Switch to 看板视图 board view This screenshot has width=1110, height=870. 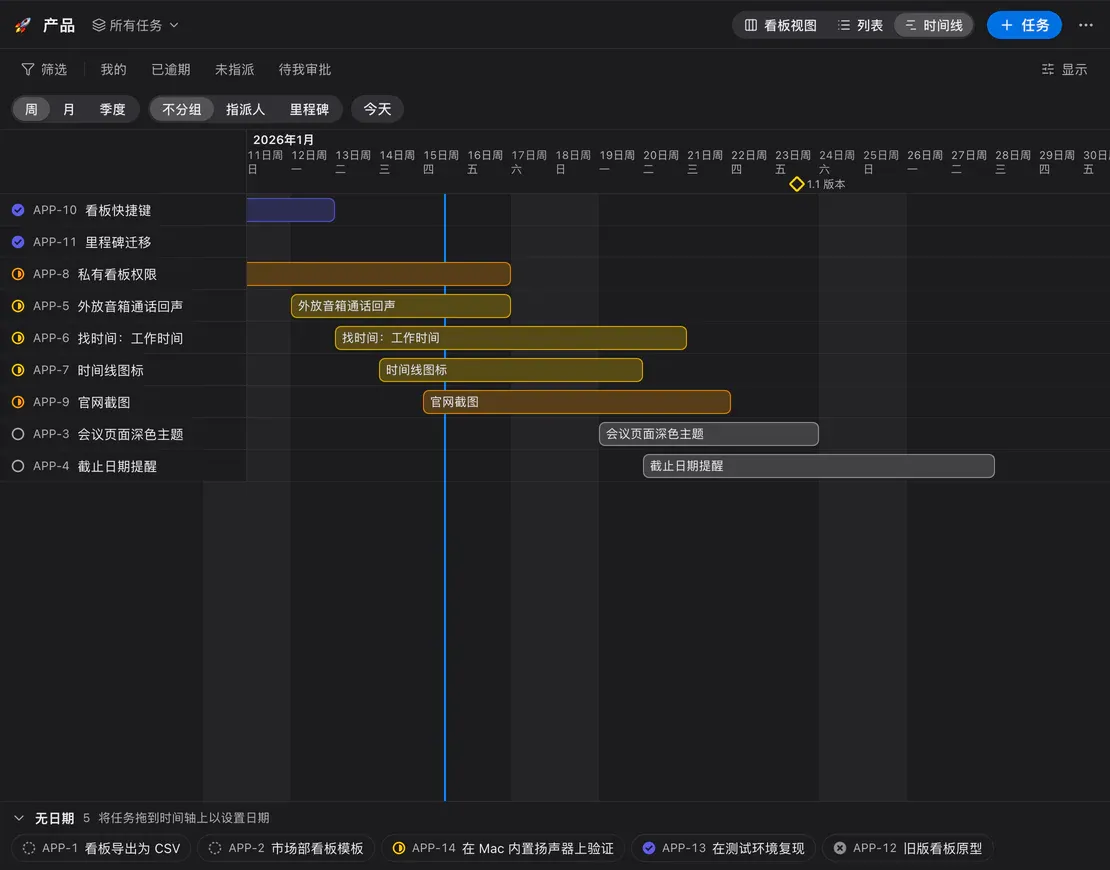[x=780, y=25]
